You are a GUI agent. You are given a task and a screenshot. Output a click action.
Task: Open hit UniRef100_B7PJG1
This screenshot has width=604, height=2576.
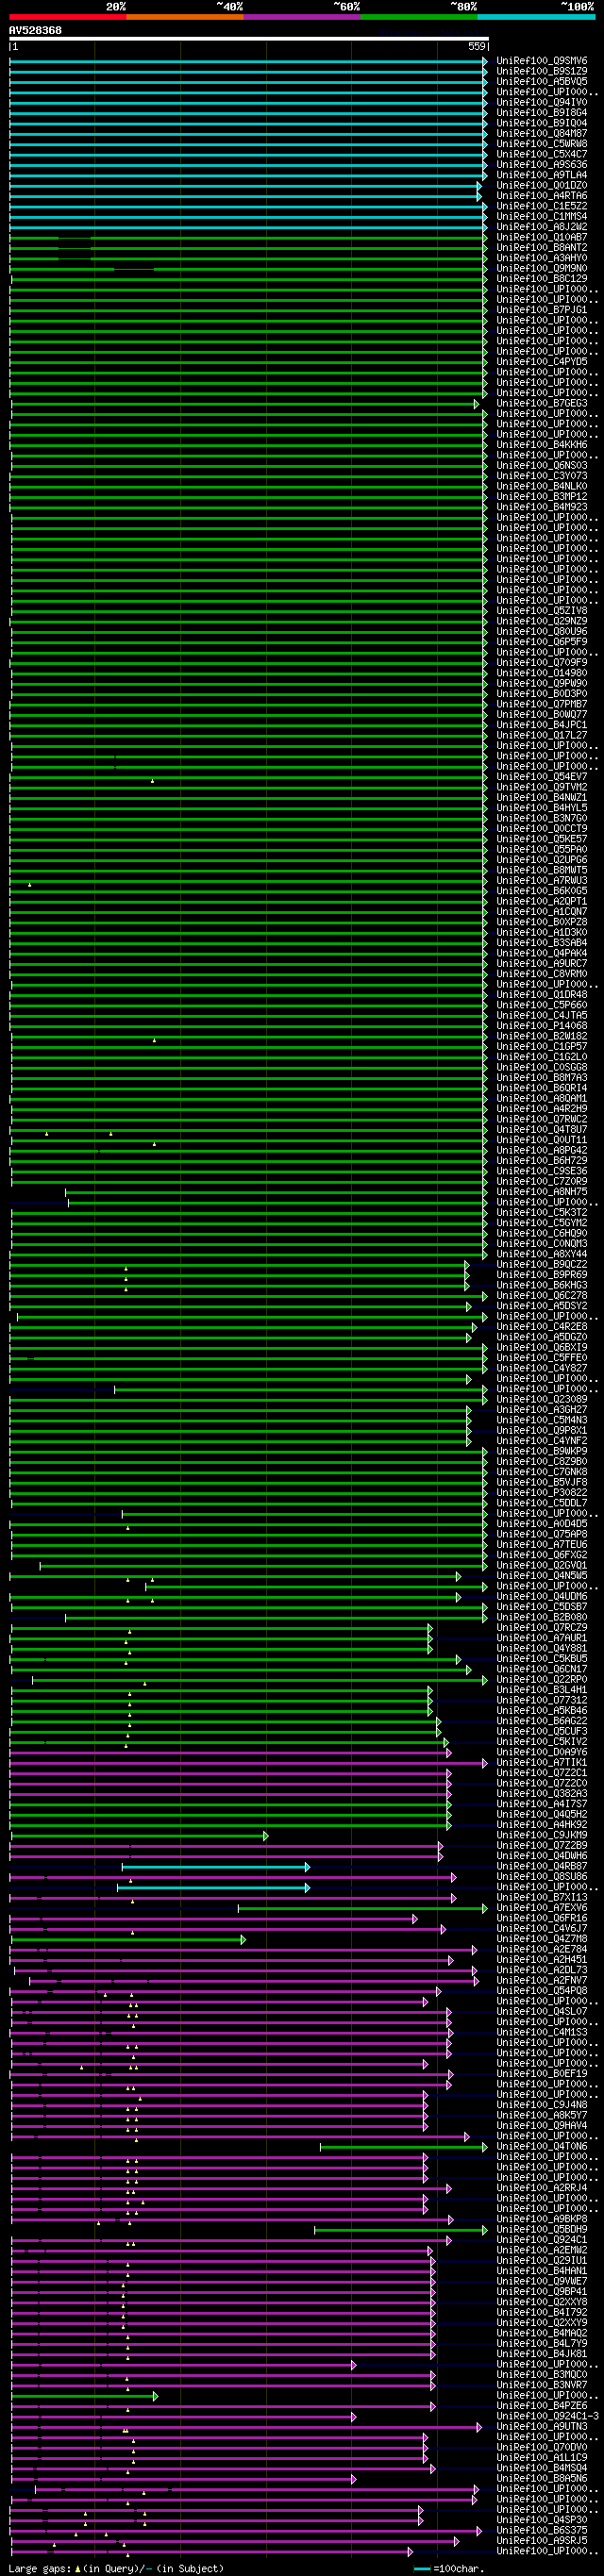coord(541,310)
